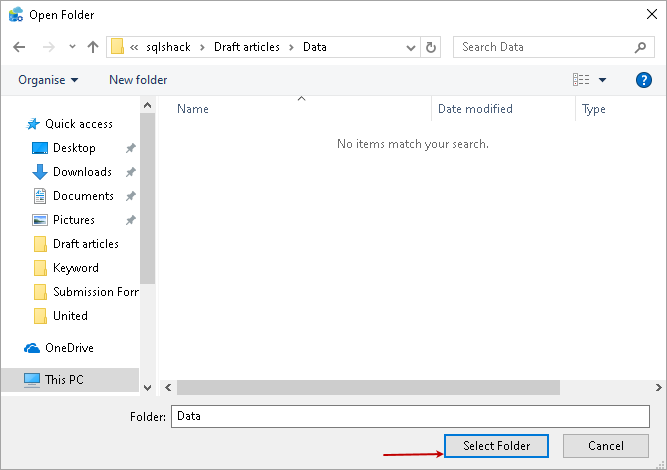Click the Folder name text field
This screenshot has height=470, width=667.
pyautogui.click(x=410, y=416)
